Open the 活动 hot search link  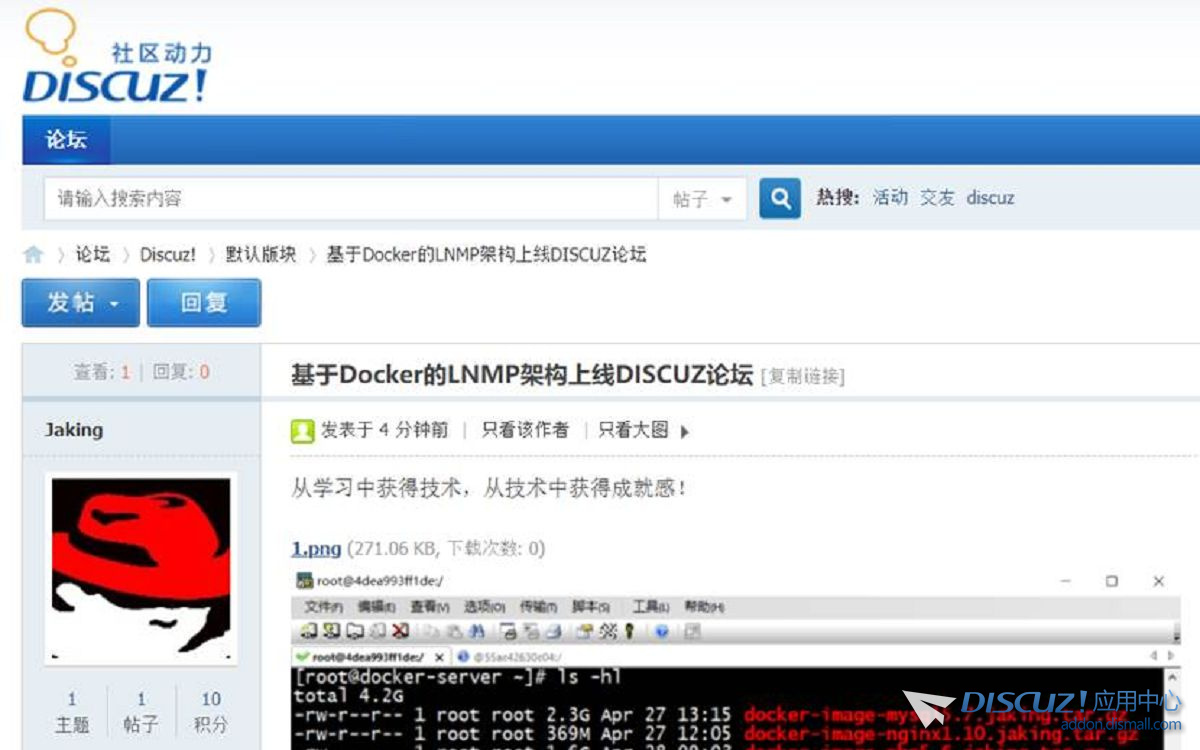[x=890, y=198]
